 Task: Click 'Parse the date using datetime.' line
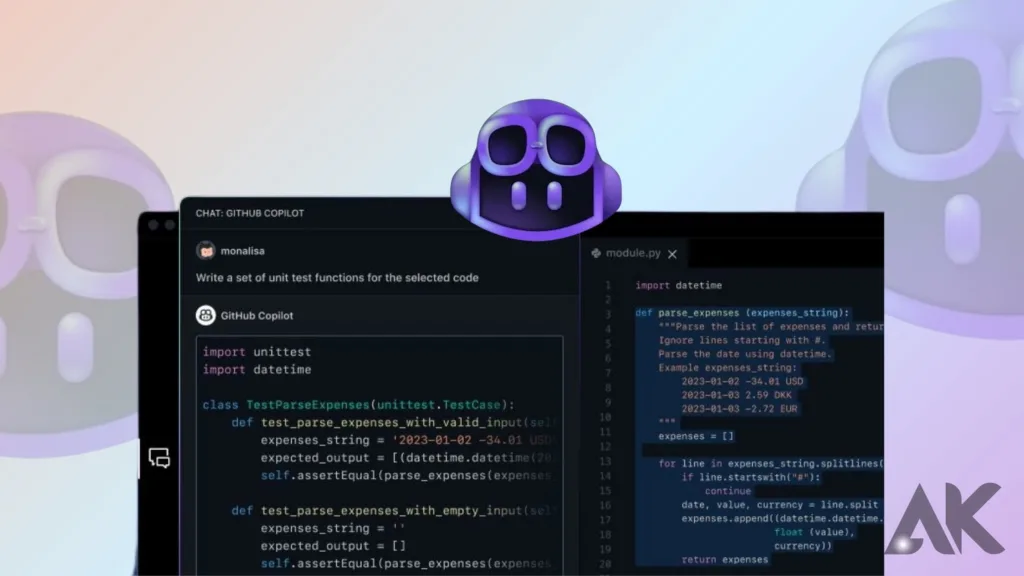click(745, 354)
